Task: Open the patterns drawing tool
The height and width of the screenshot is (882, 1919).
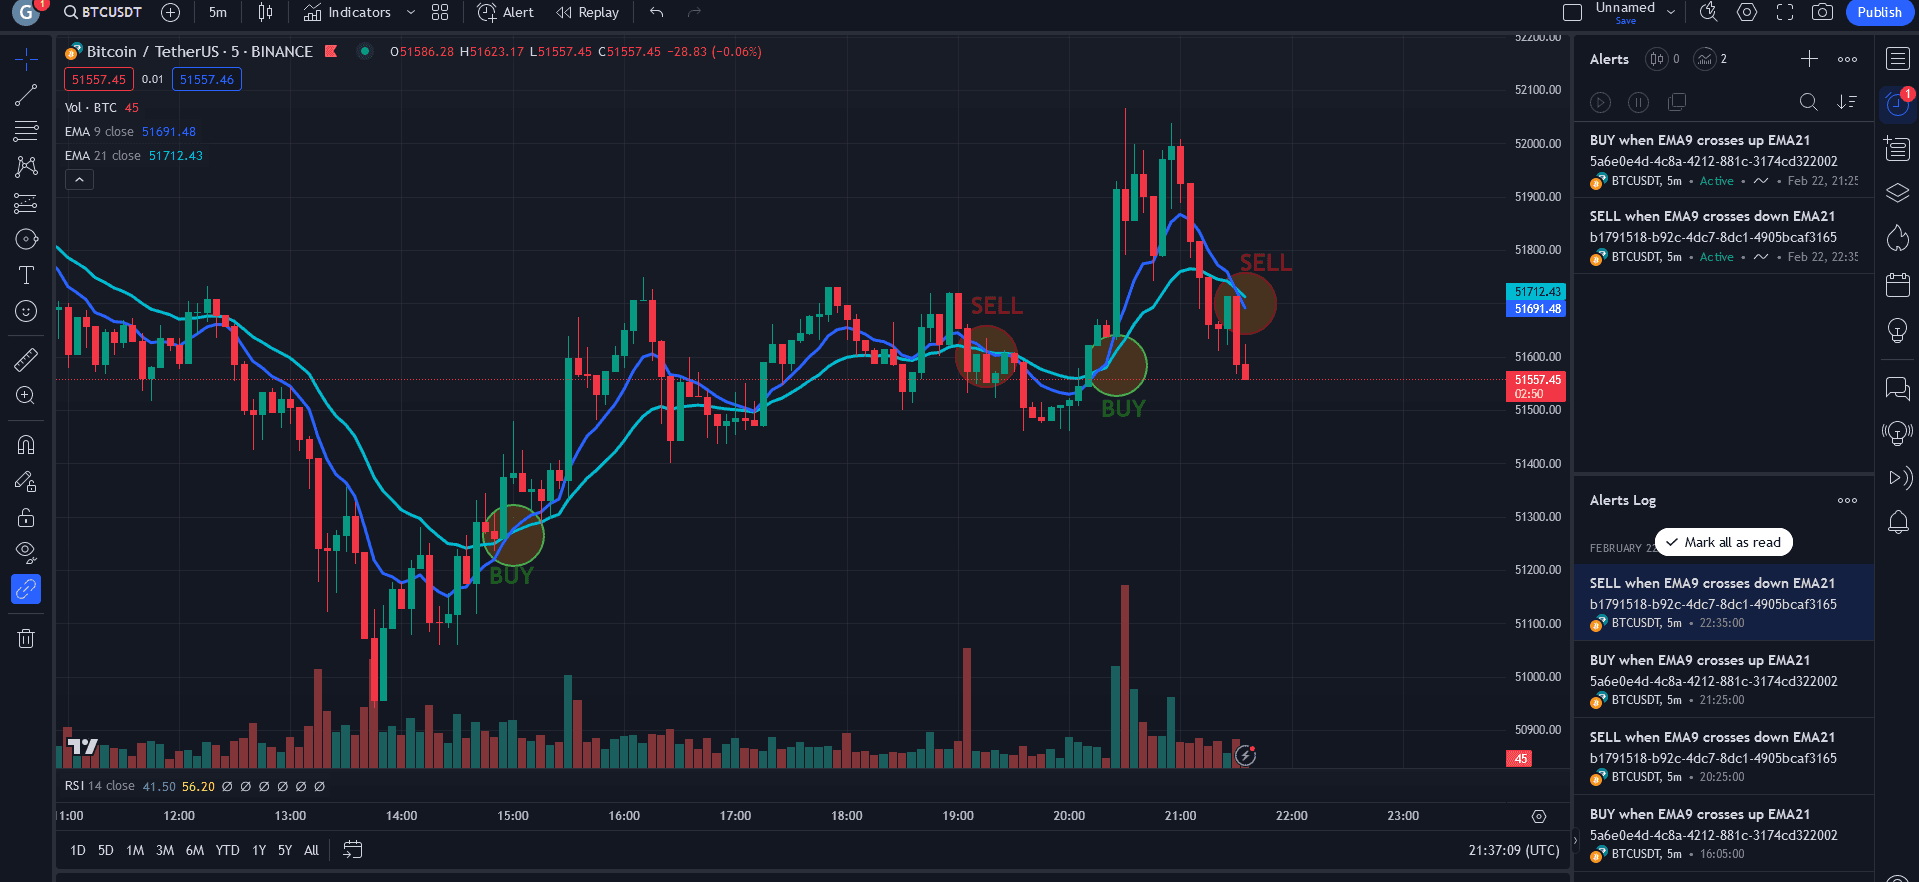Action: pos(26,167)
